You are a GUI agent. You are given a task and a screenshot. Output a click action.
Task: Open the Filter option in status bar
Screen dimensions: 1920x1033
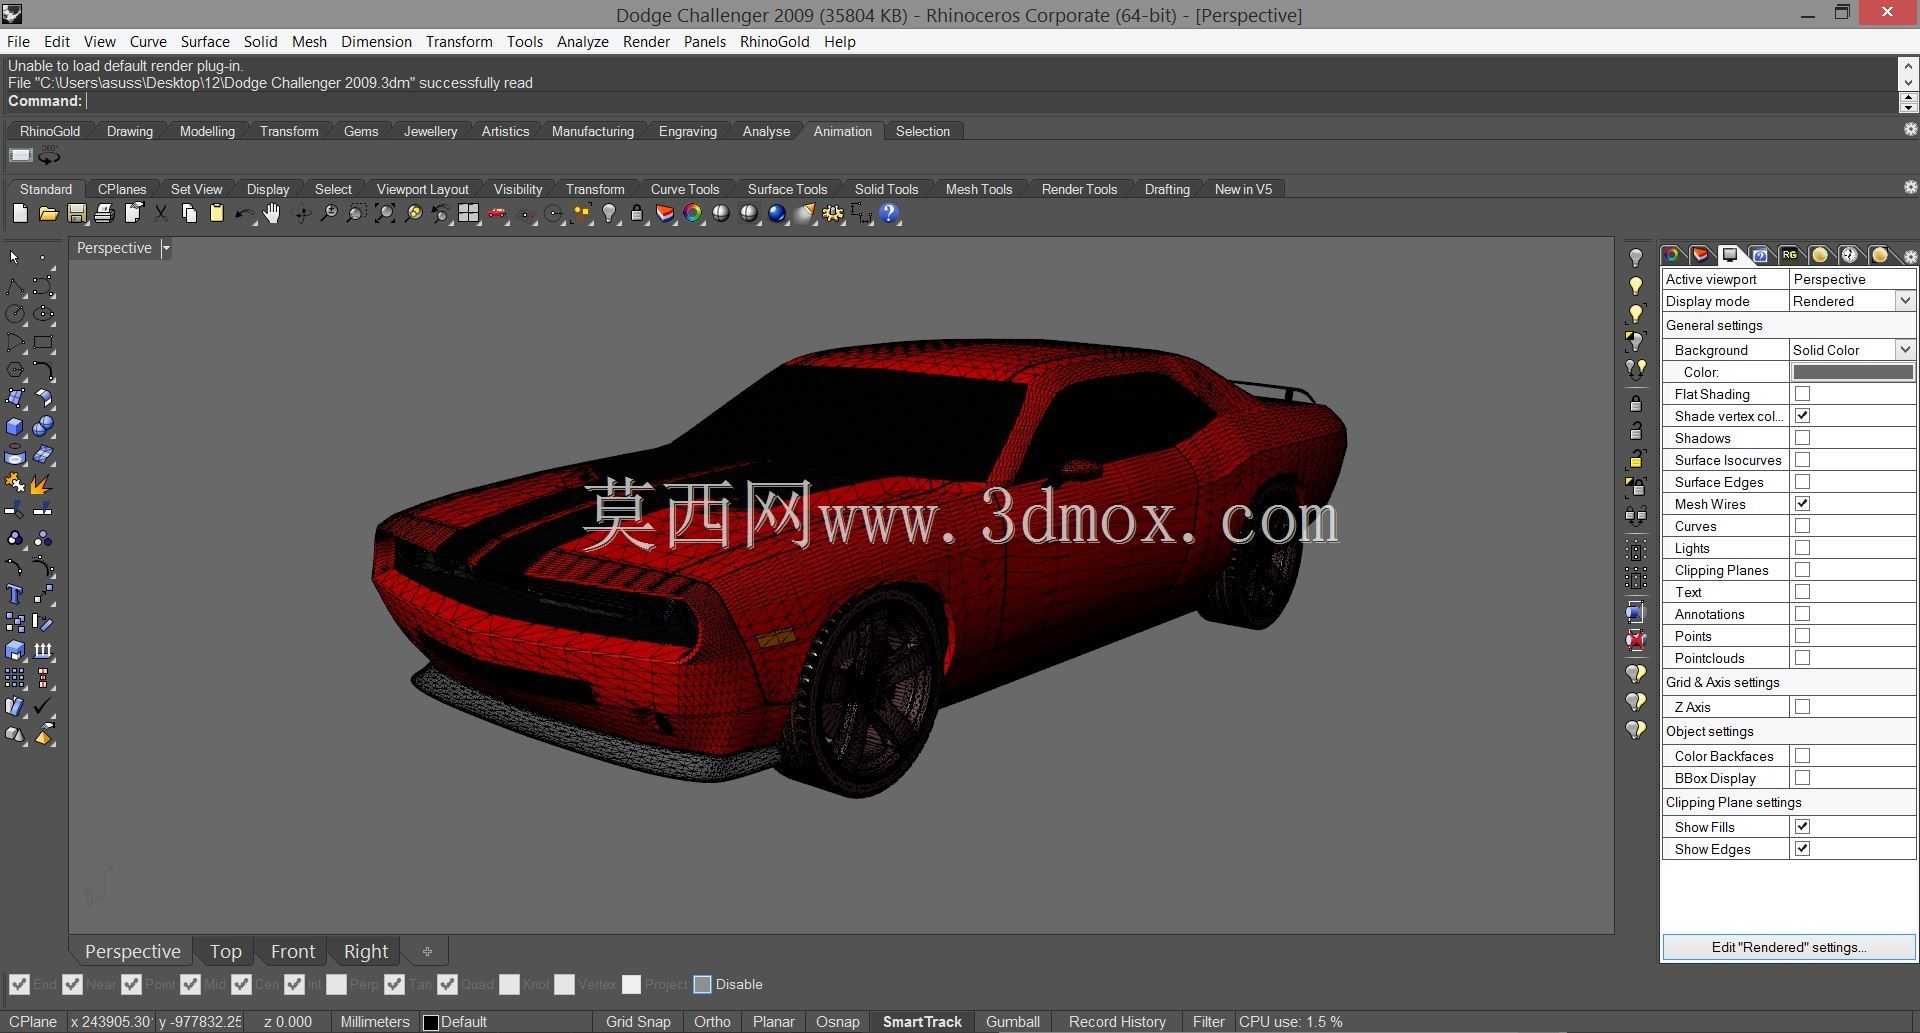pos(1208,1022)
